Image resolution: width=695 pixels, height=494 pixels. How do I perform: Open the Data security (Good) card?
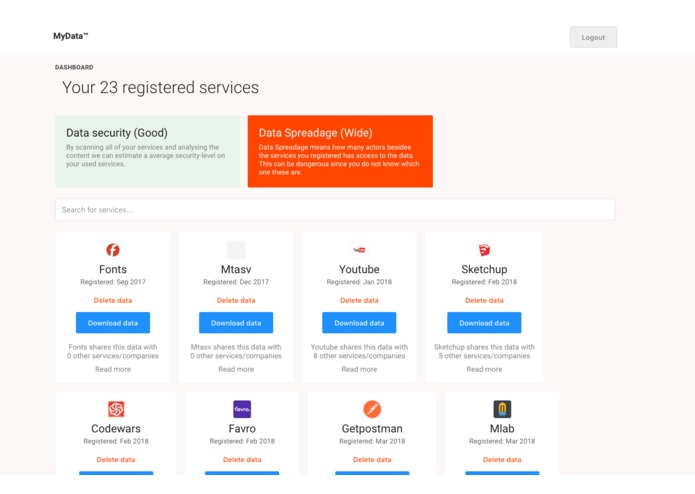148,151
